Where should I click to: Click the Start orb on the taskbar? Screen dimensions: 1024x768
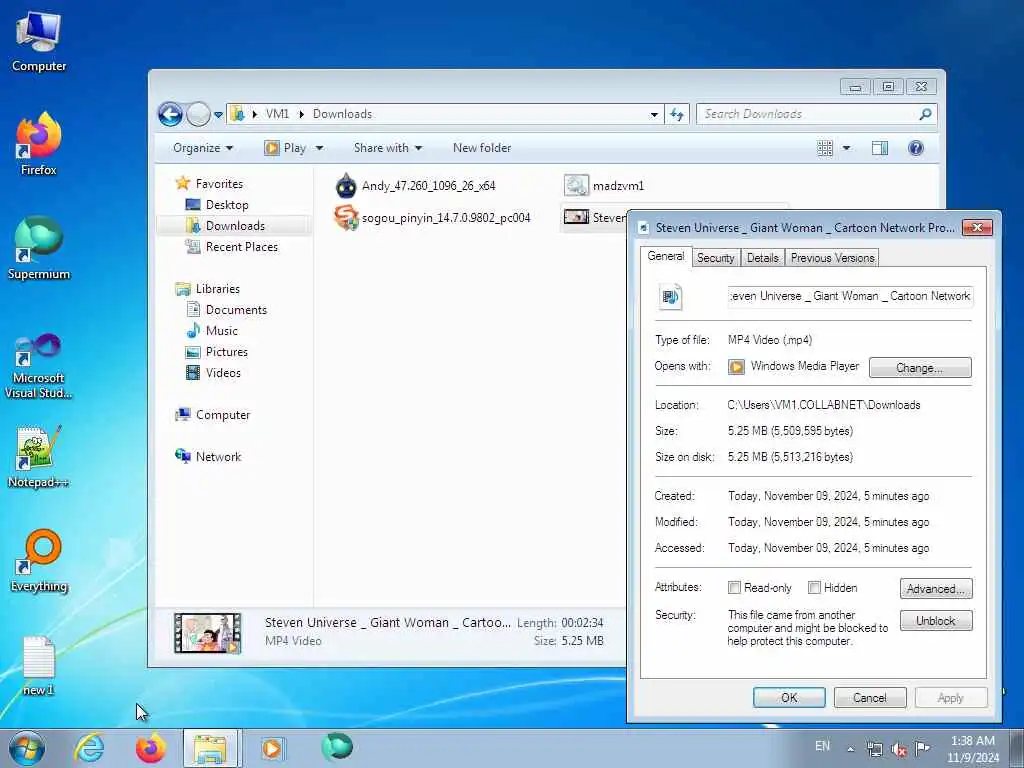27,748
